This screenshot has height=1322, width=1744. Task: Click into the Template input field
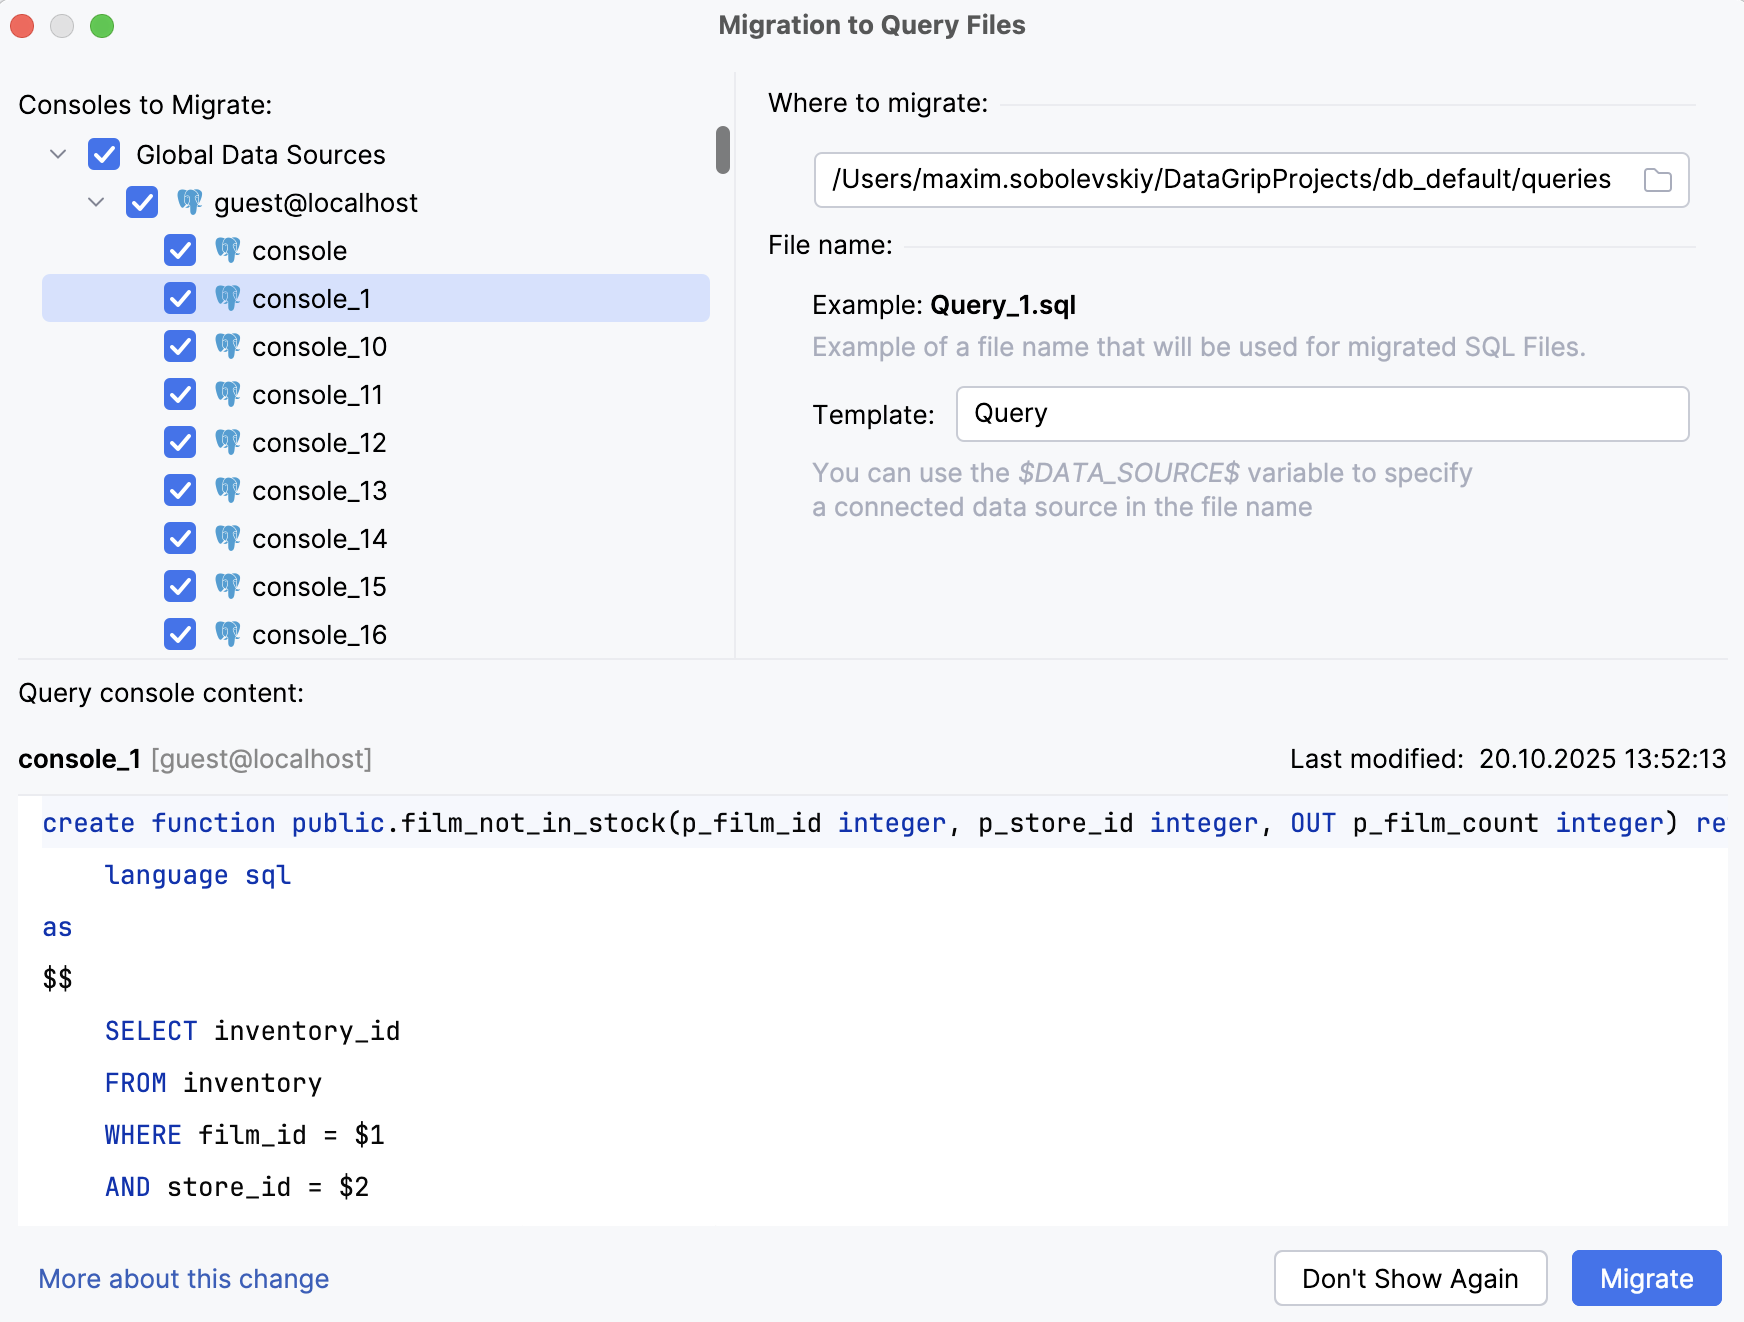1321,414
